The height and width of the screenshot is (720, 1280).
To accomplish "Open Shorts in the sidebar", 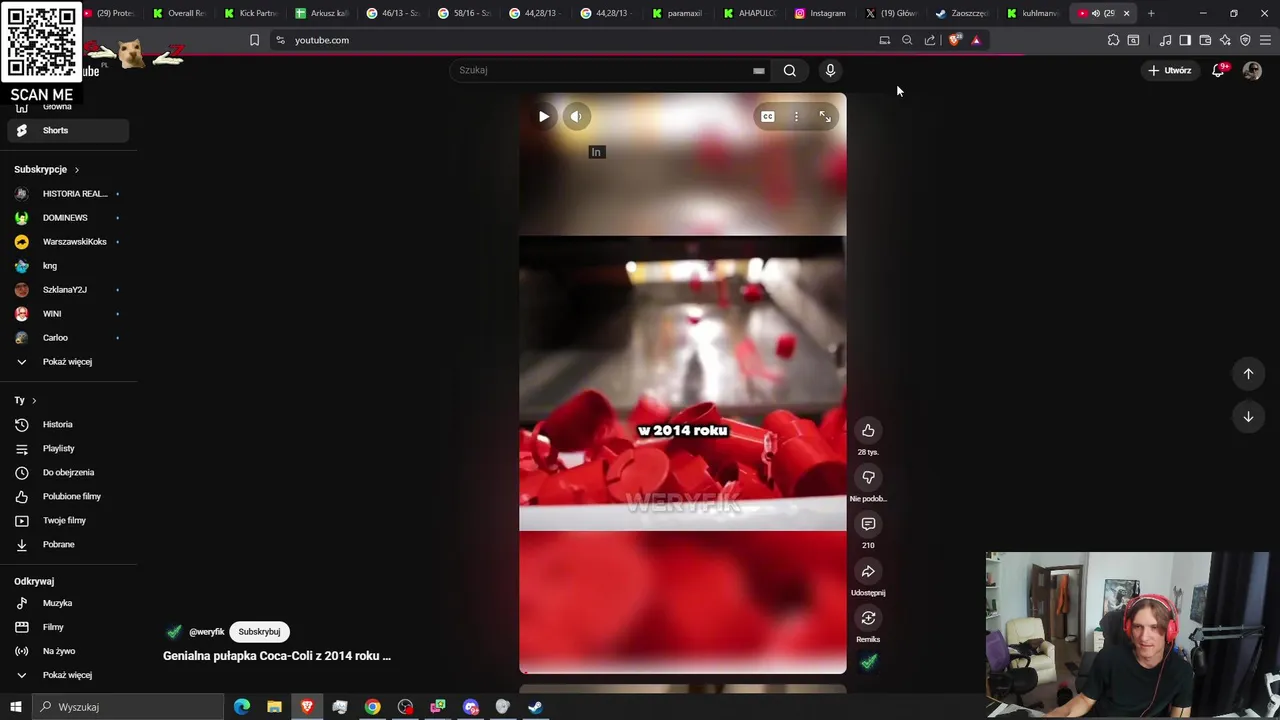I will click(68, 130).
